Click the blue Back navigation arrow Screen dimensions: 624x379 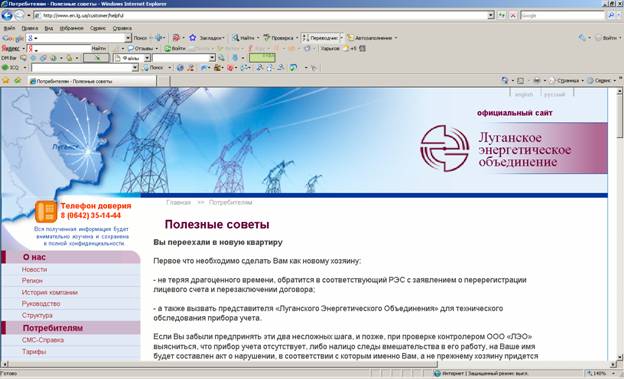(x=7, y=16)
